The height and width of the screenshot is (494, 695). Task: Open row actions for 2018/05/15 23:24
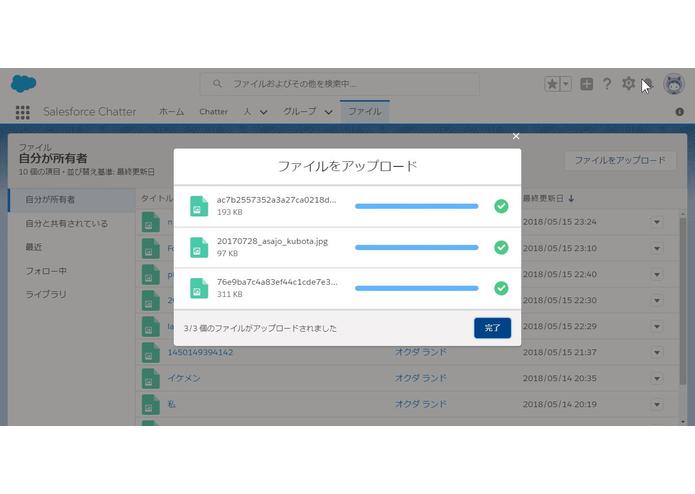[657, 222]
